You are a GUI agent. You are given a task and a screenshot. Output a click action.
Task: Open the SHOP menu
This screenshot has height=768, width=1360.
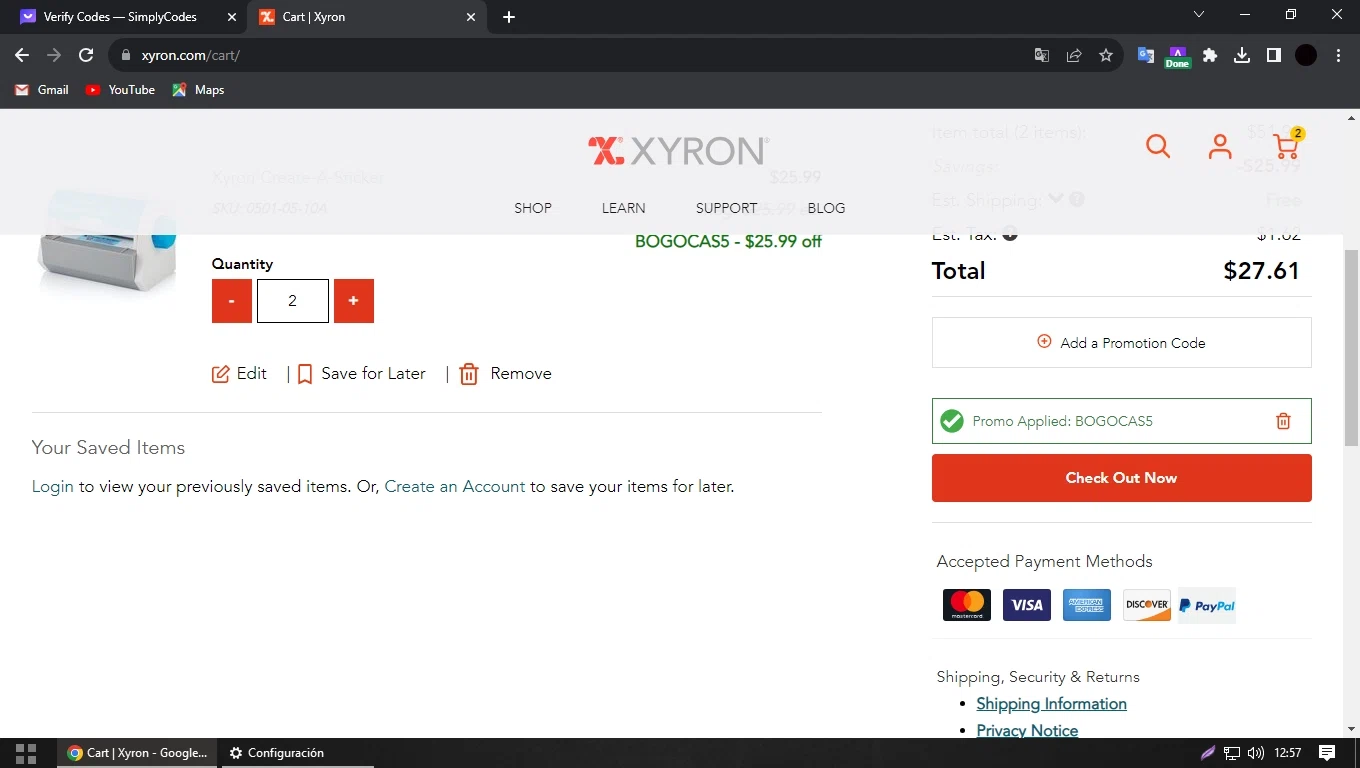[533, 208]
